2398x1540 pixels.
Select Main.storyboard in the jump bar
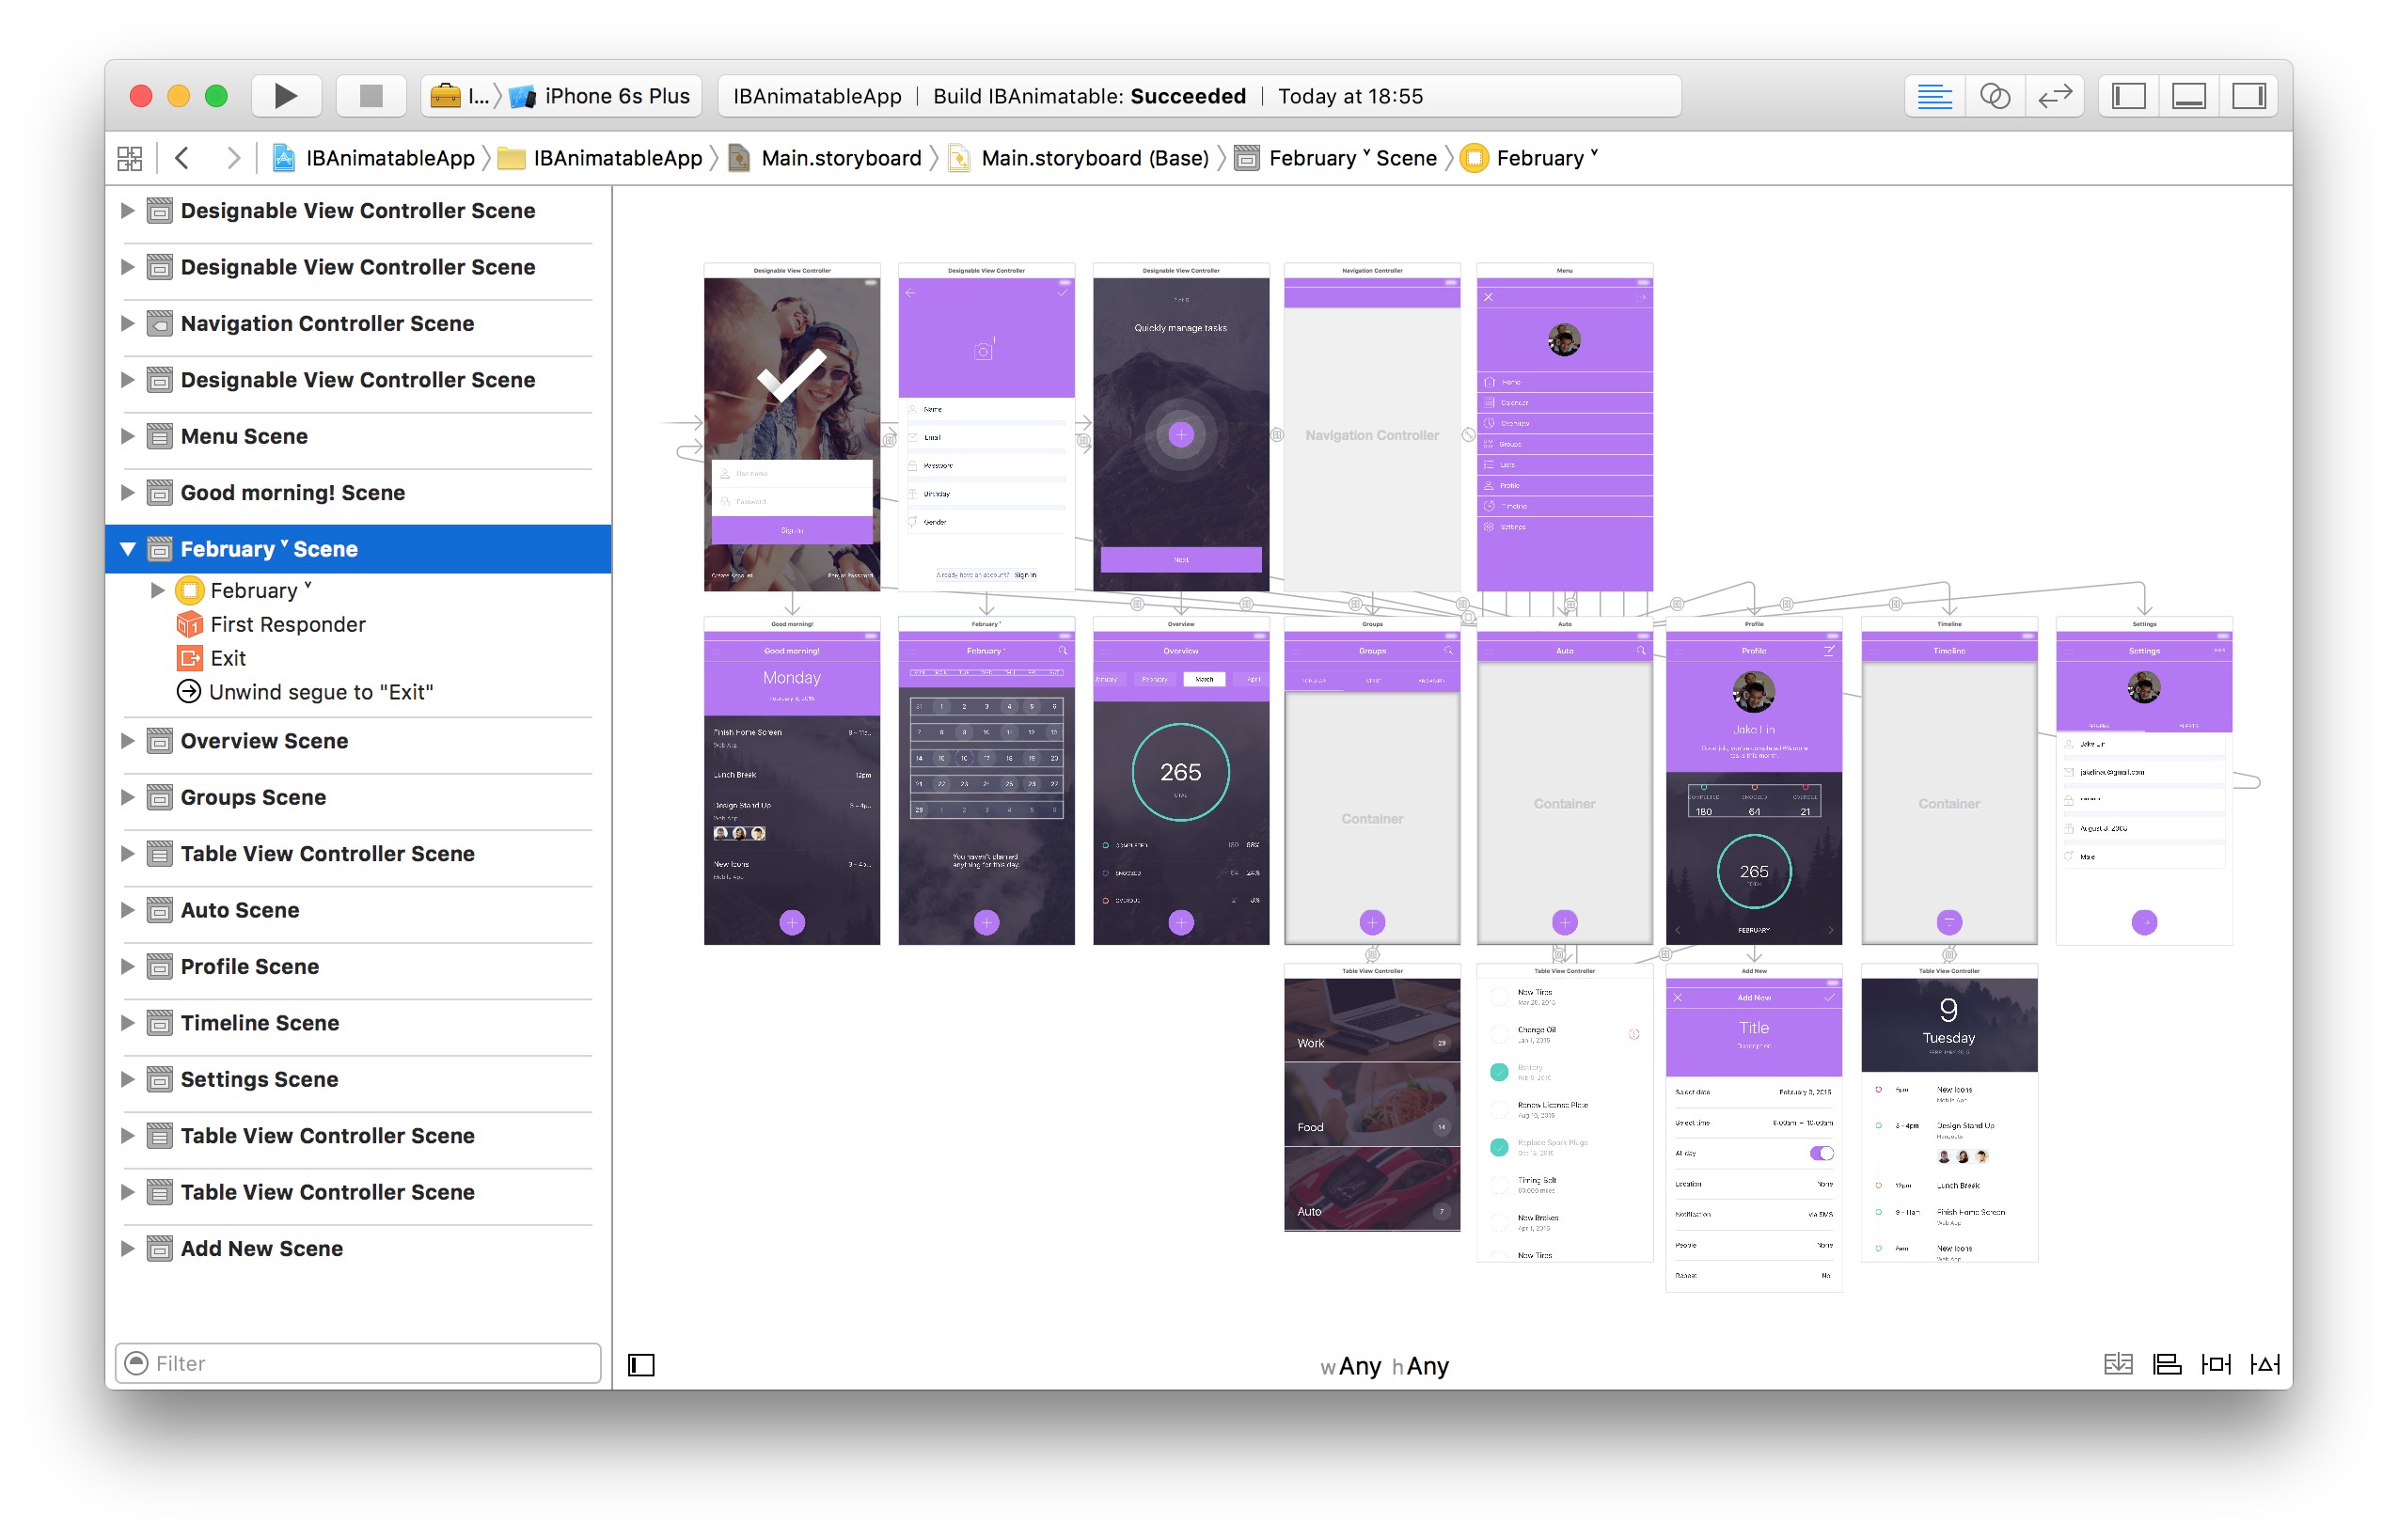coord(840,158)
